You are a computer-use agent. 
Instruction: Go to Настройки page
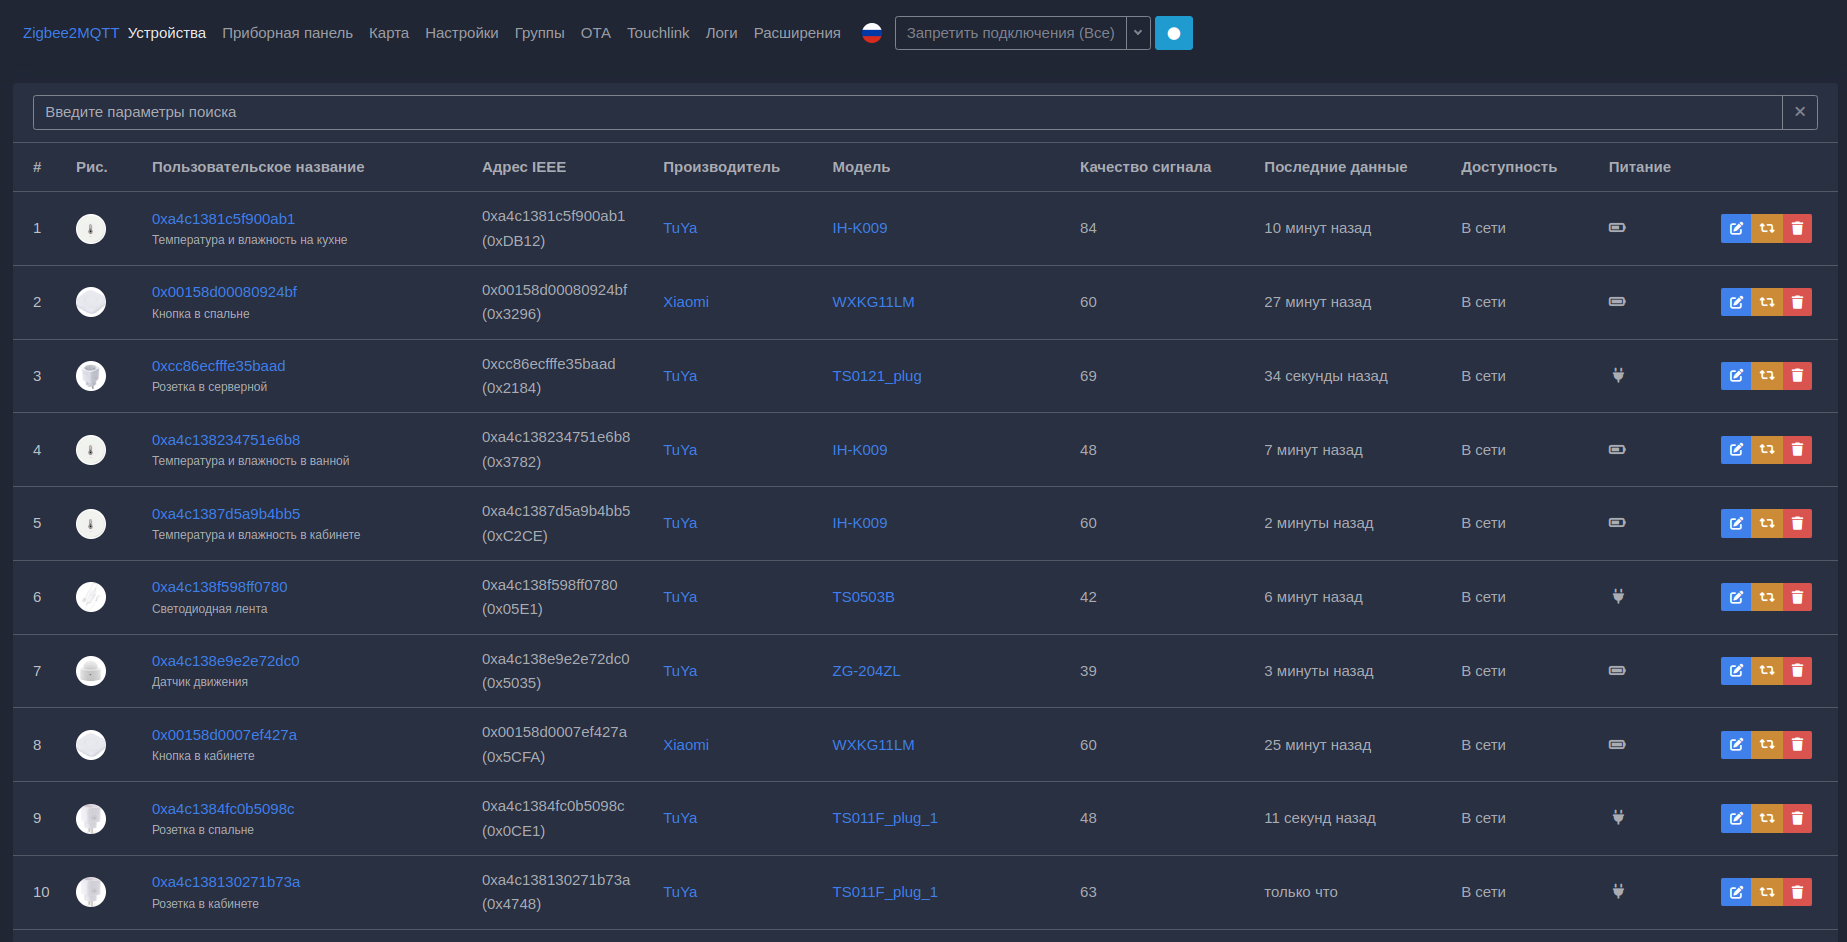coord(462,33)
